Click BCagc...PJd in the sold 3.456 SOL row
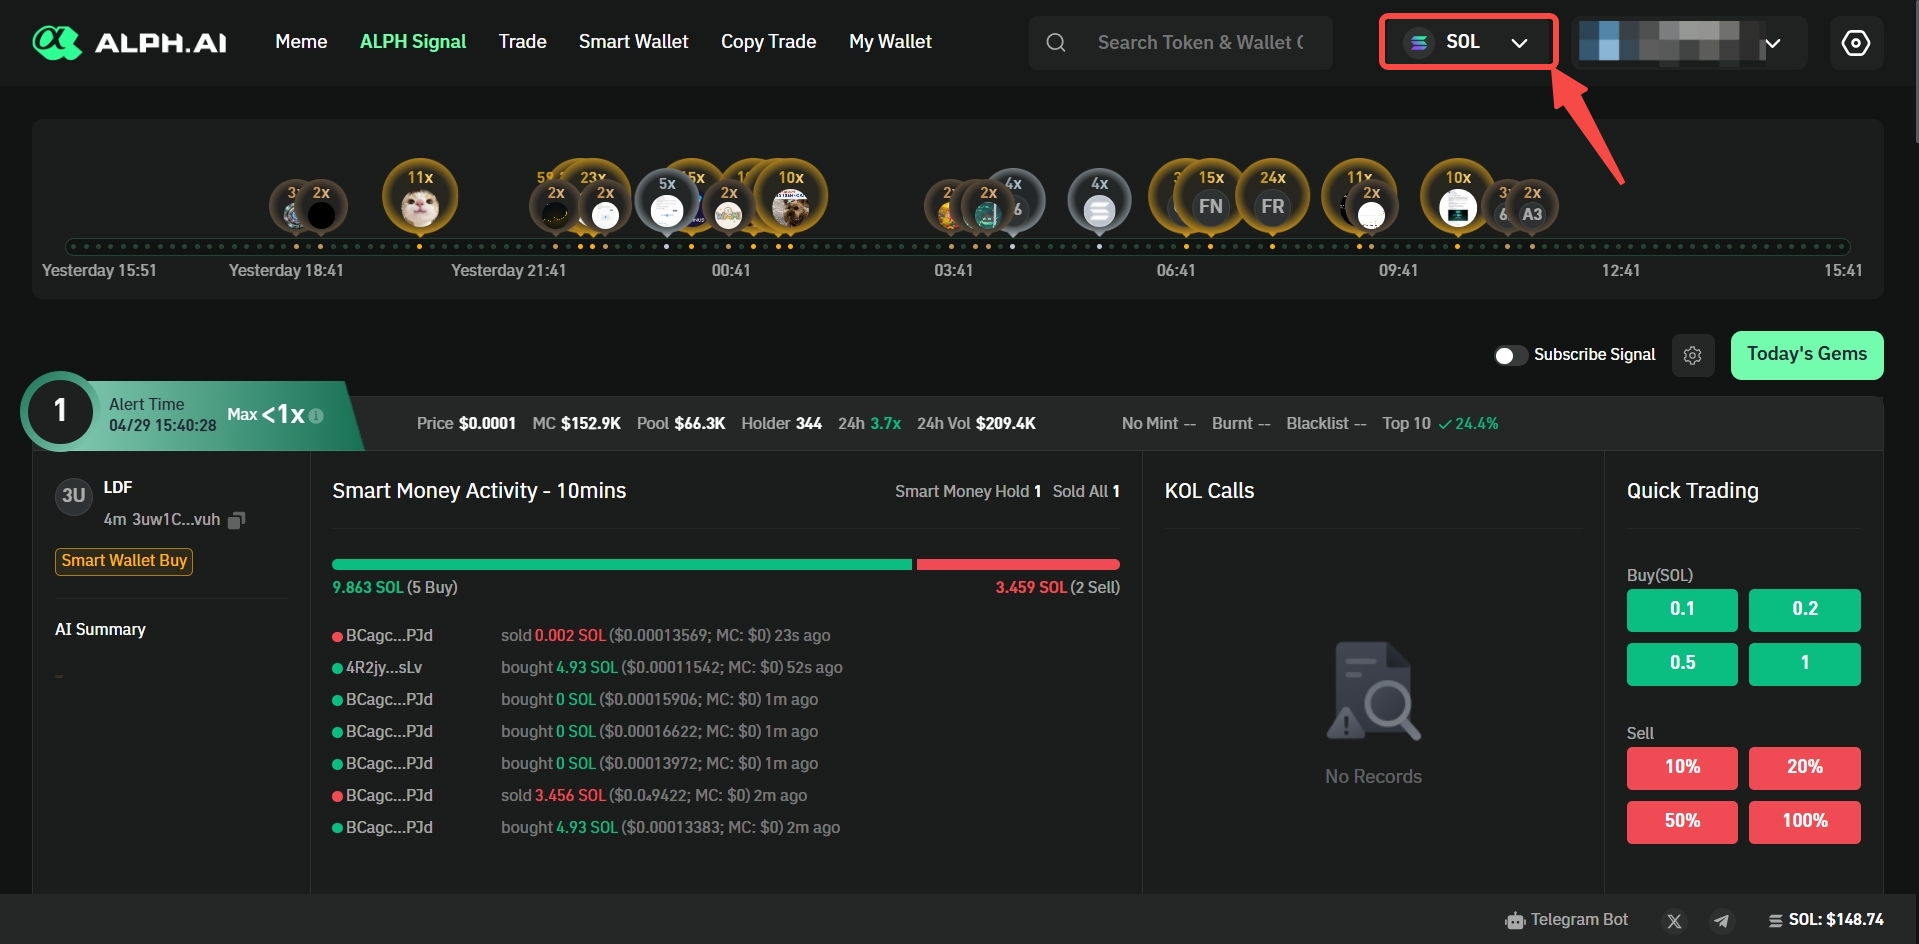The width and height of the screenshot is (1919, 944). point(389,796)
